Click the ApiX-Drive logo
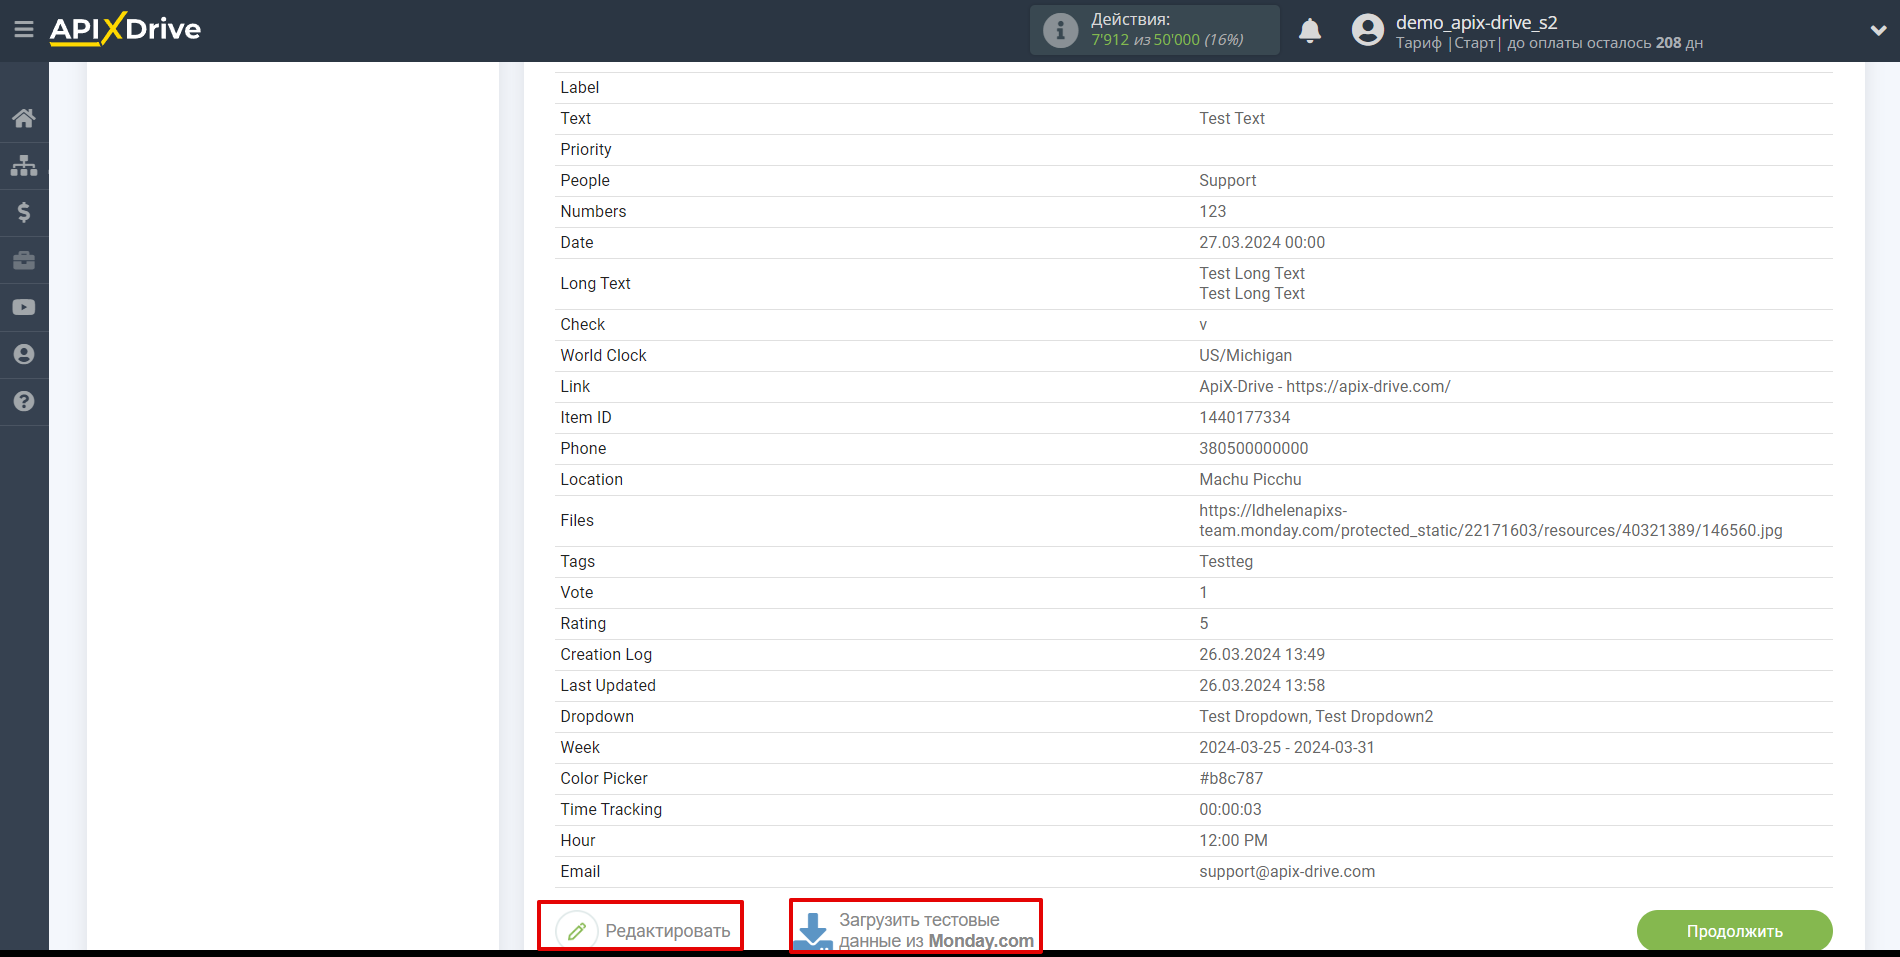The image size is (1900, 957). coord(125,29)
